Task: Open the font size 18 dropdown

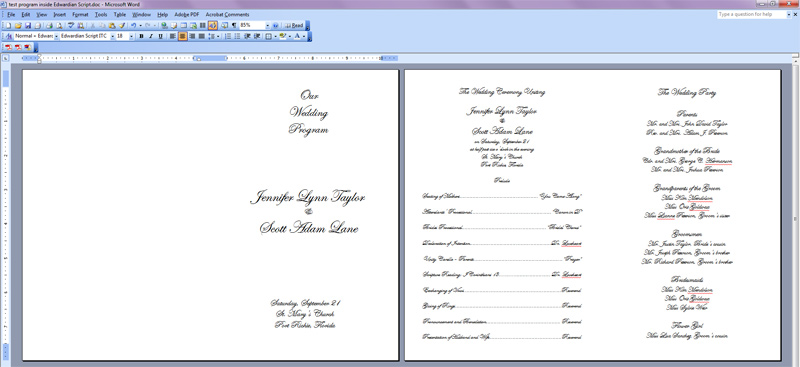Action: [132, 36]
